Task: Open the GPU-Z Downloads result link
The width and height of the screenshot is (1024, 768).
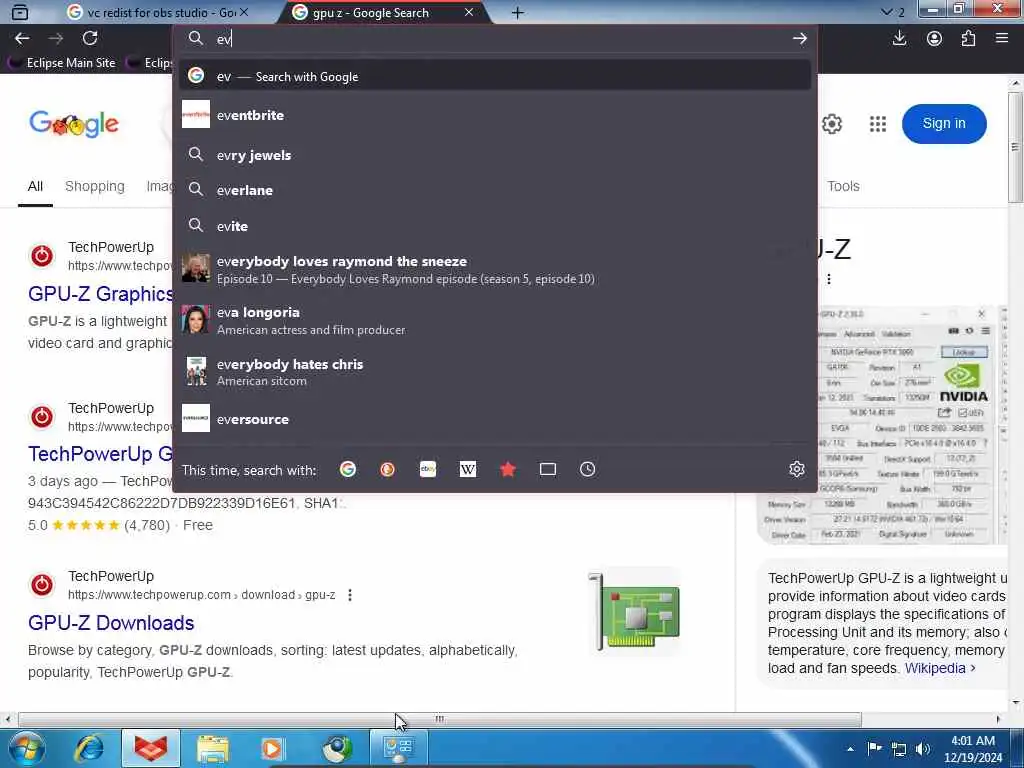Action: click(x=111, y=622)
